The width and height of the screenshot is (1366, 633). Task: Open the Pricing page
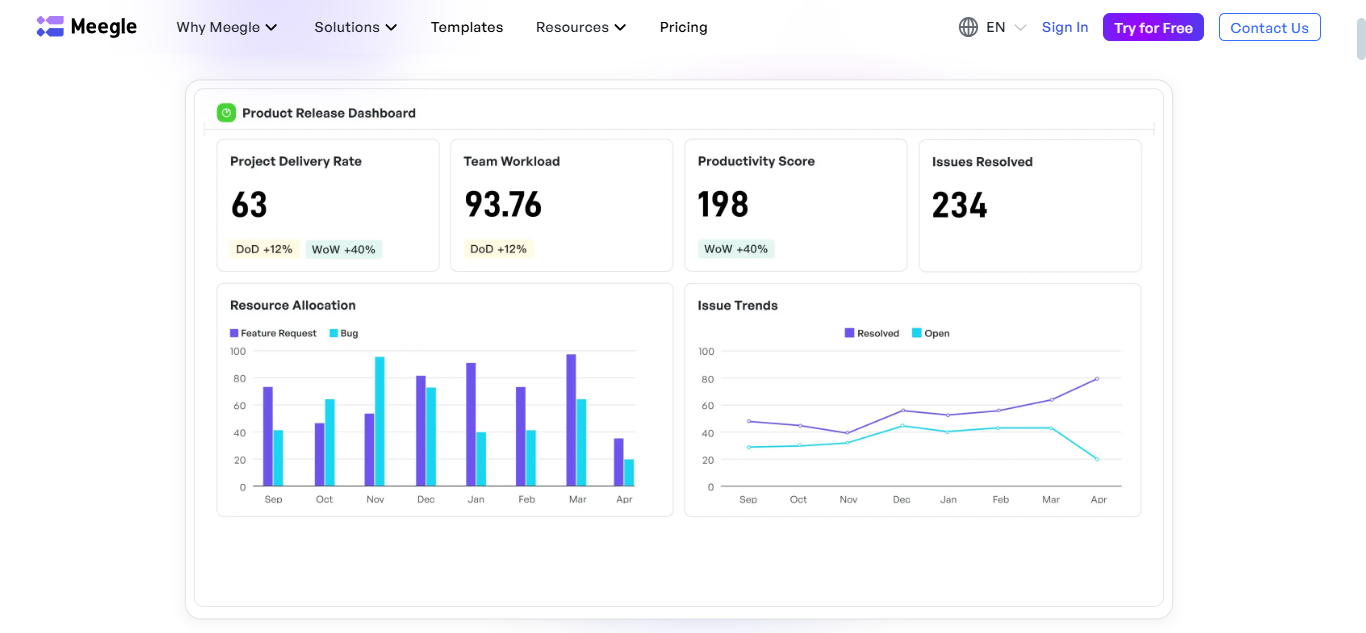coord(683,28)
